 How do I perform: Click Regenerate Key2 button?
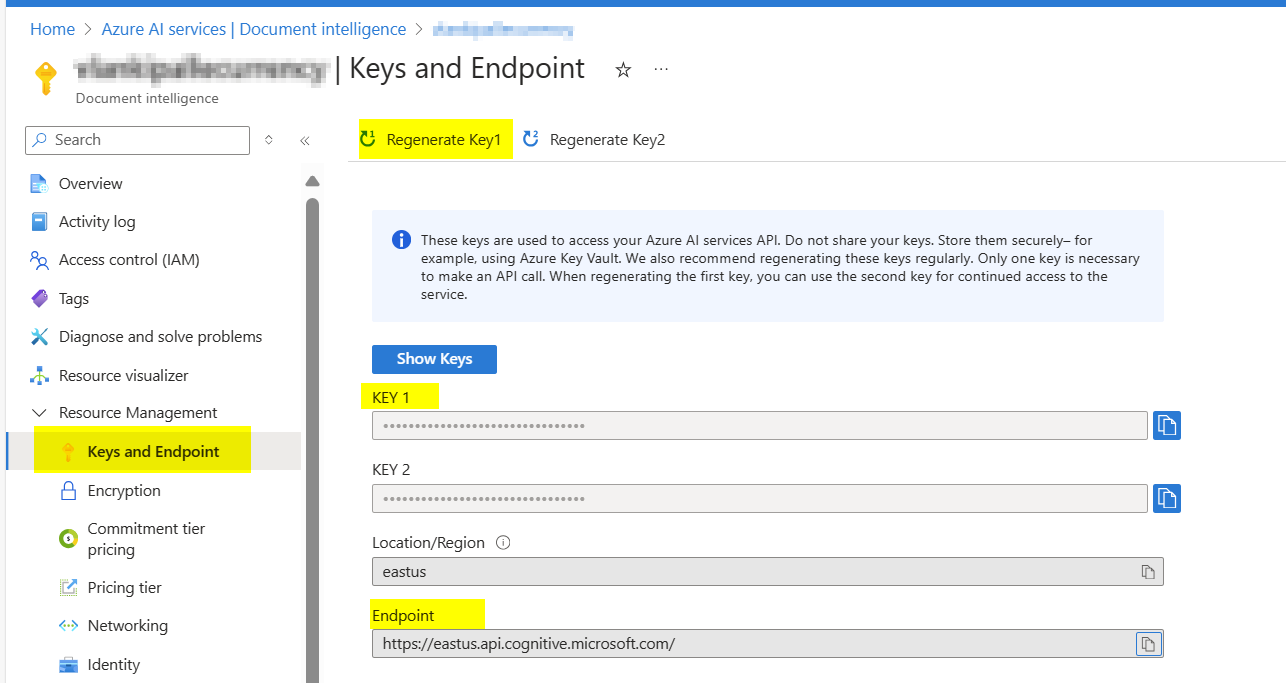pyautogui.click(x=594, y=140)
